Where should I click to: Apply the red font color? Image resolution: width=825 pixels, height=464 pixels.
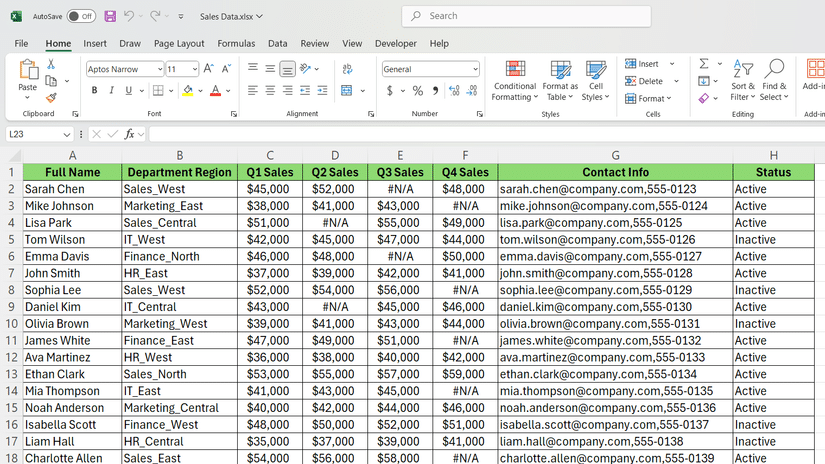click(215, 90)
